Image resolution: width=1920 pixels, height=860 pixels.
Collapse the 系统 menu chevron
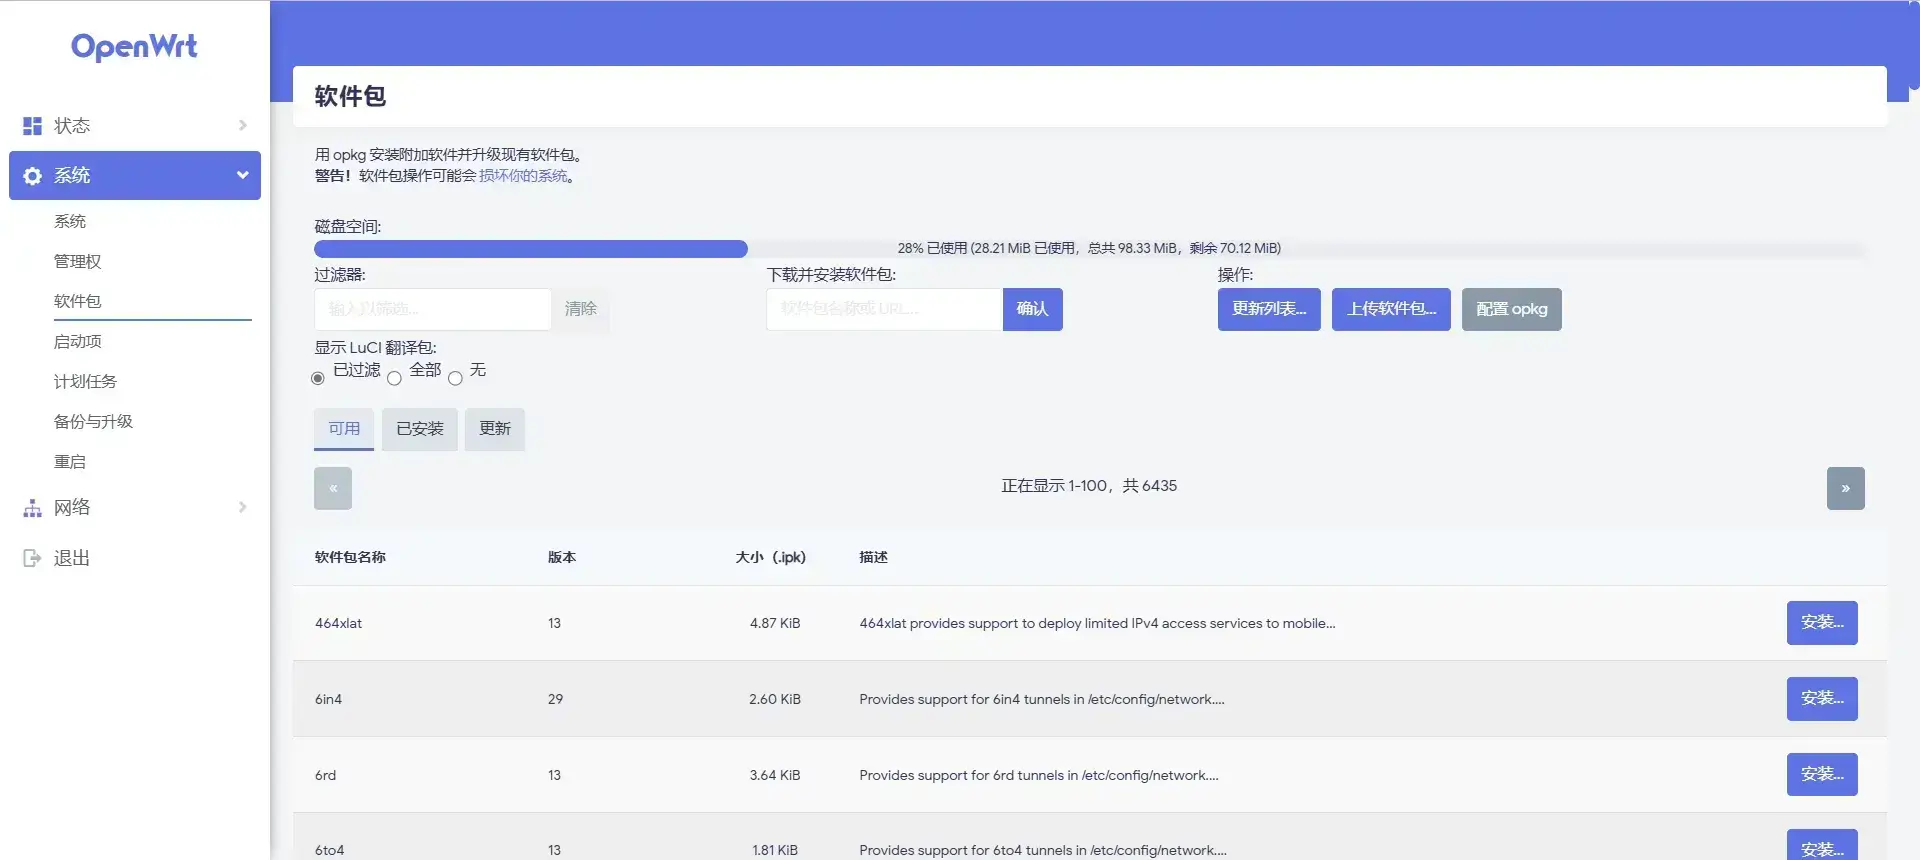pyautogui.click(x=242, y=176)
